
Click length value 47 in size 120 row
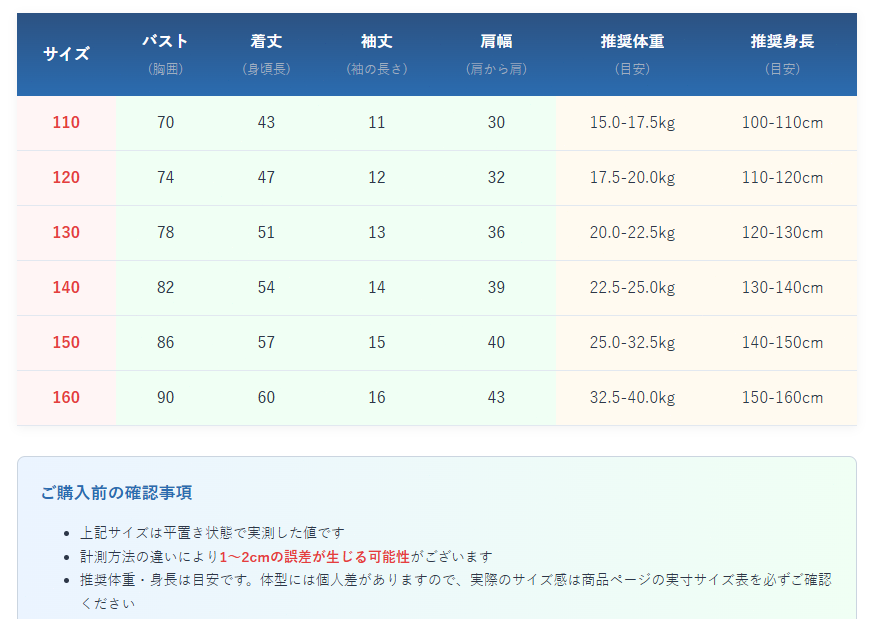click(266, 177)
